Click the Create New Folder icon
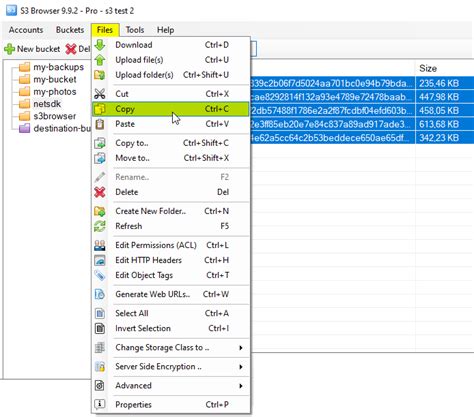Screen dimensions: 474x417 100,211
